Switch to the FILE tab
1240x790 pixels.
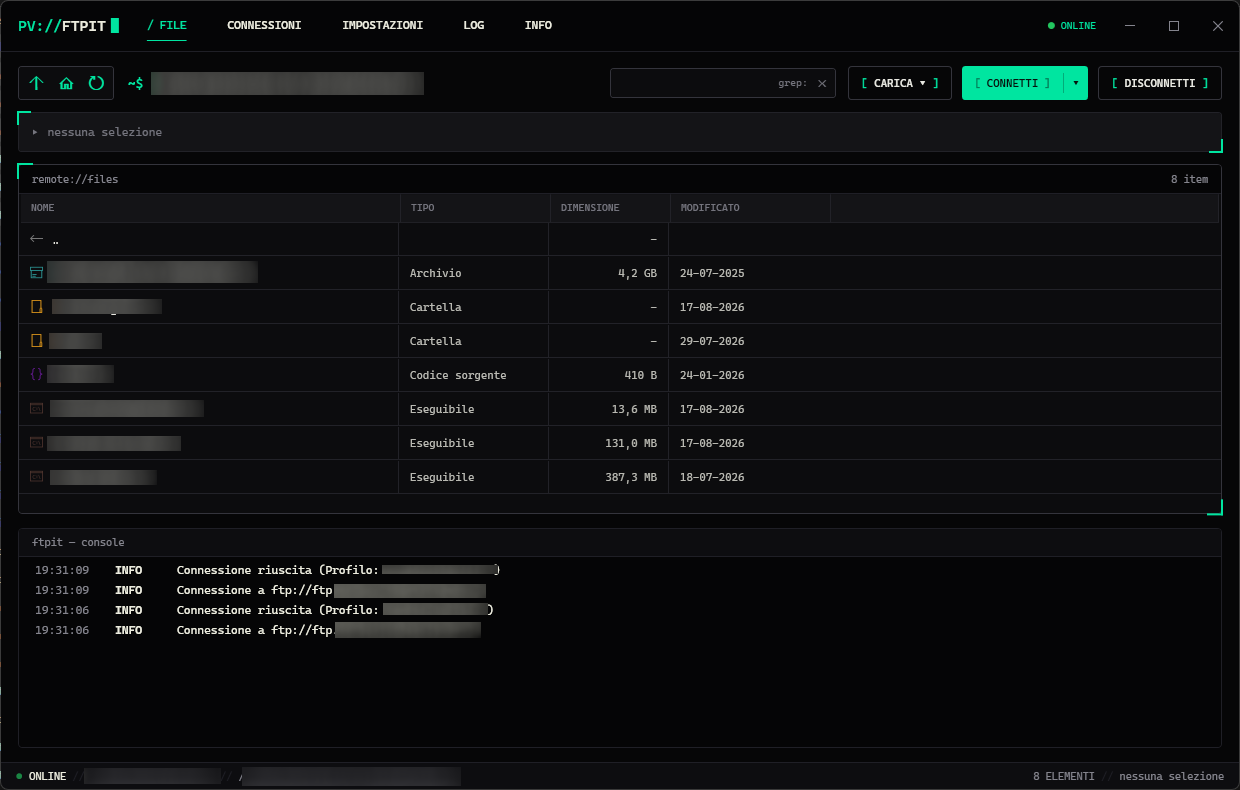click(167, 25)
